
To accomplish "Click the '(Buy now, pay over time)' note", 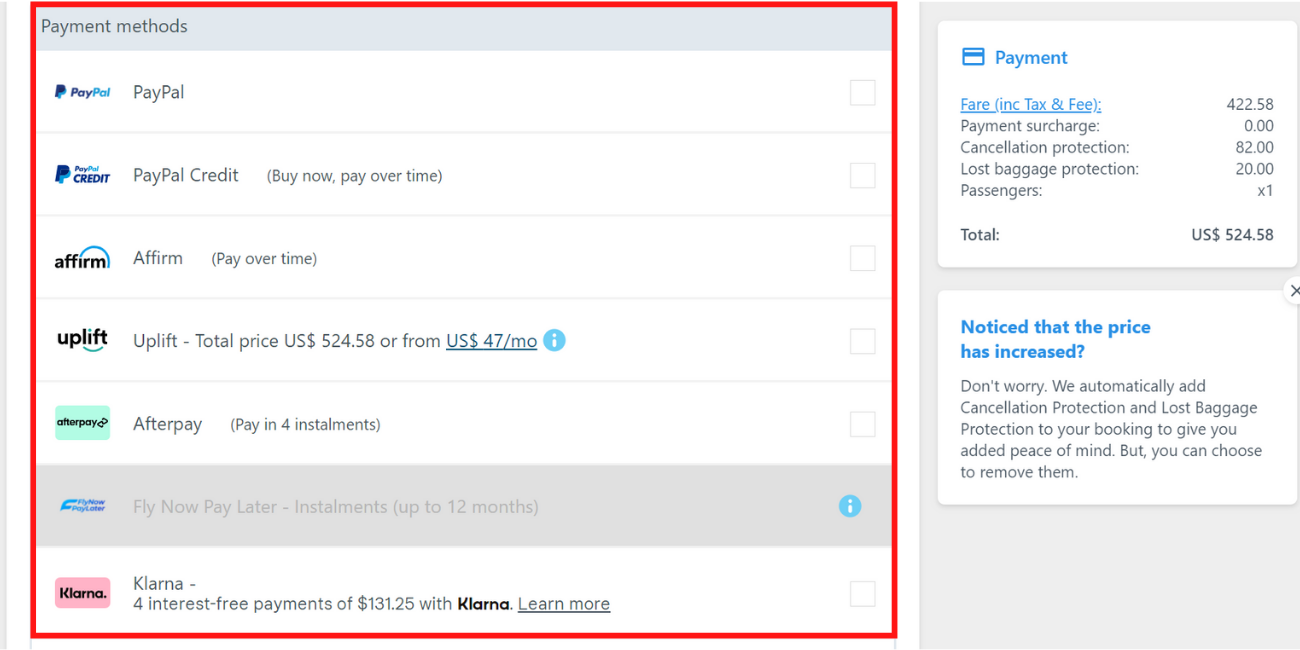I will click(x=354, y=176).
